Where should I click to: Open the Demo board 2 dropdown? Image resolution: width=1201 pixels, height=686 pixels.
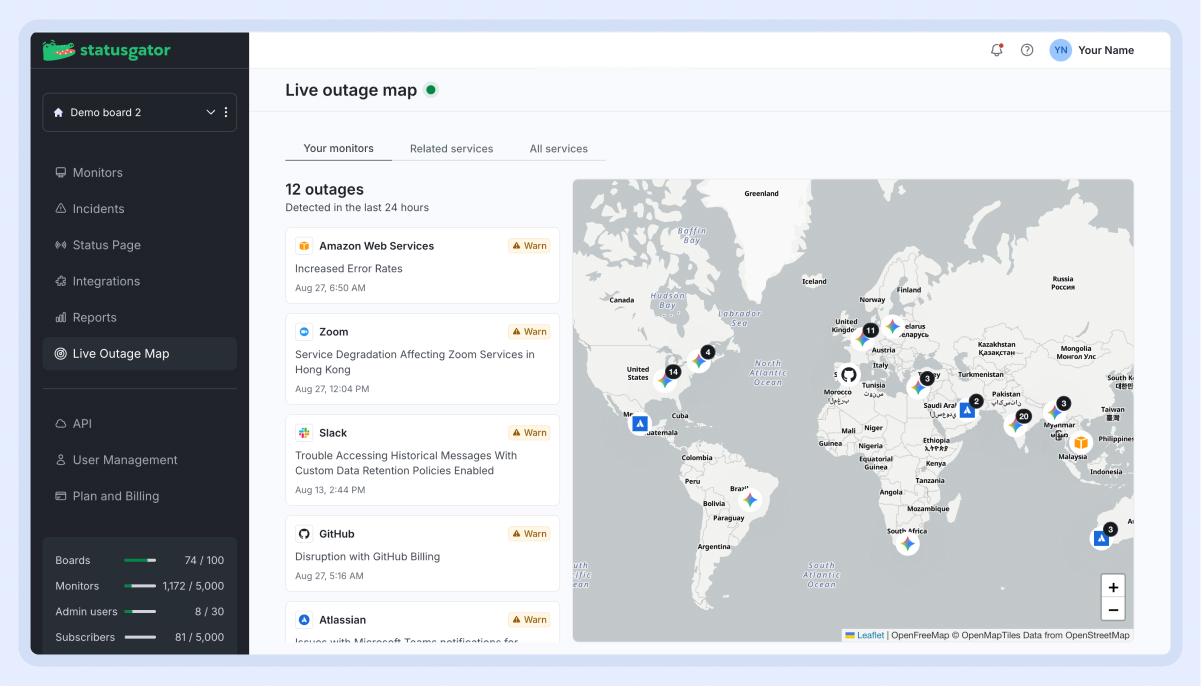[140, 112]
